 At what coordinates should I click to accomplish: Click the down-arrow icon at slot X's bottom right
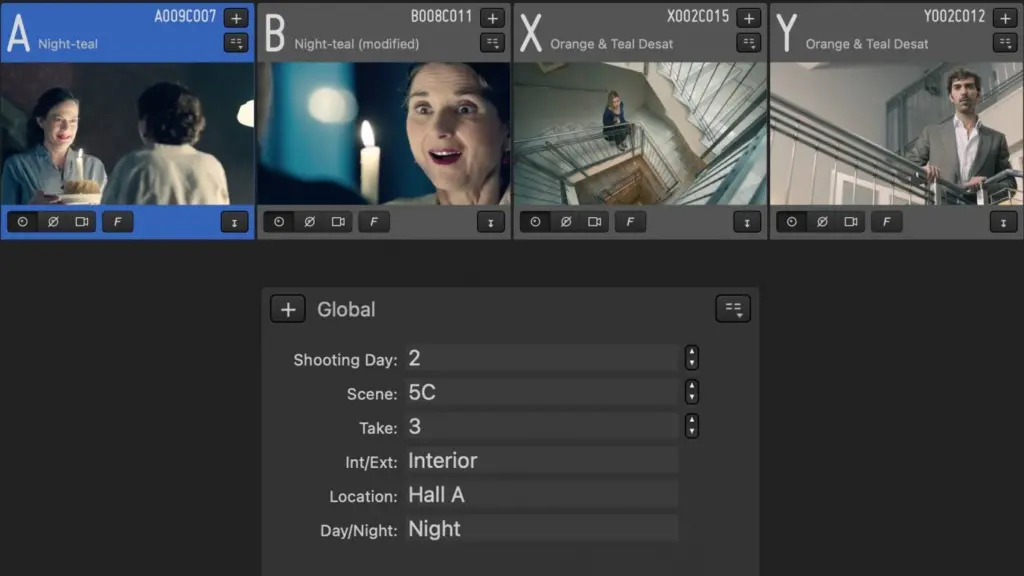pyautogui.click(x=747, y=223)
